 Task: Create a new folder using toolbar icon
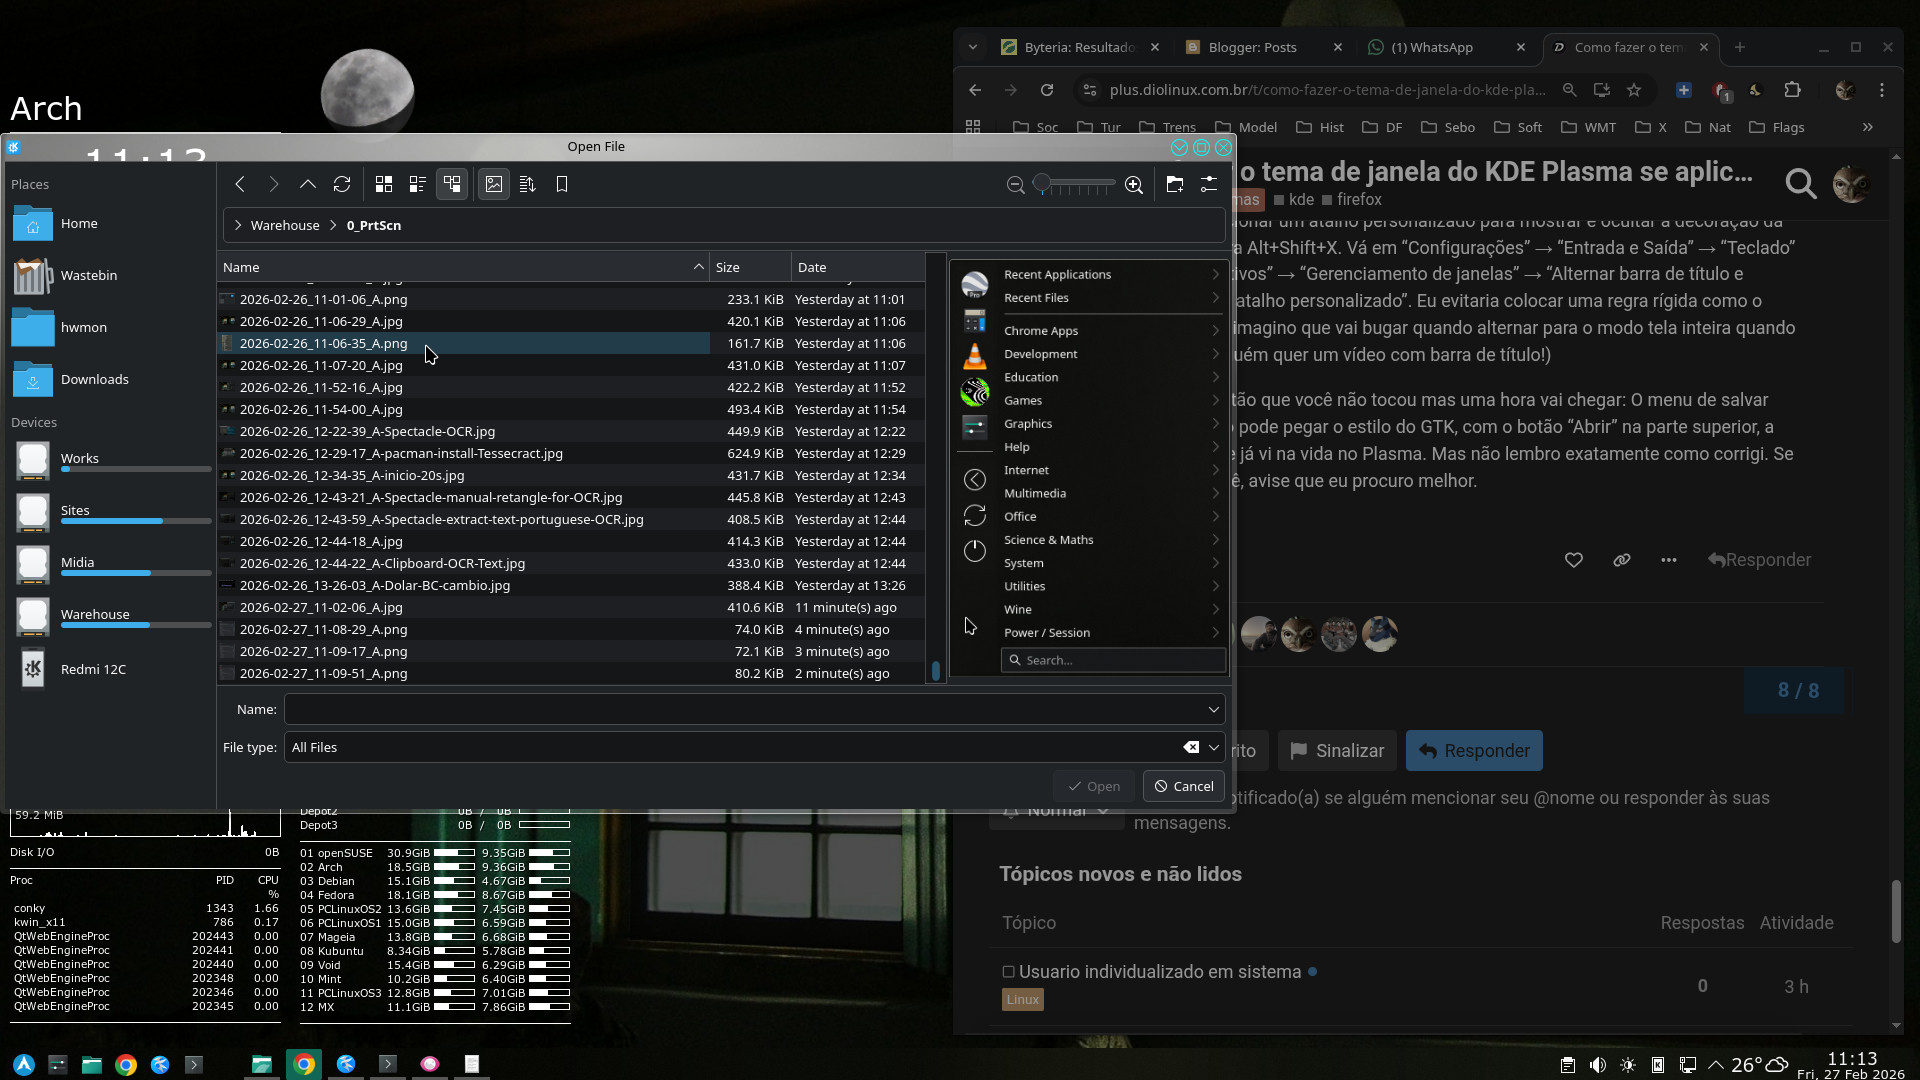(x=1175, y=184)
